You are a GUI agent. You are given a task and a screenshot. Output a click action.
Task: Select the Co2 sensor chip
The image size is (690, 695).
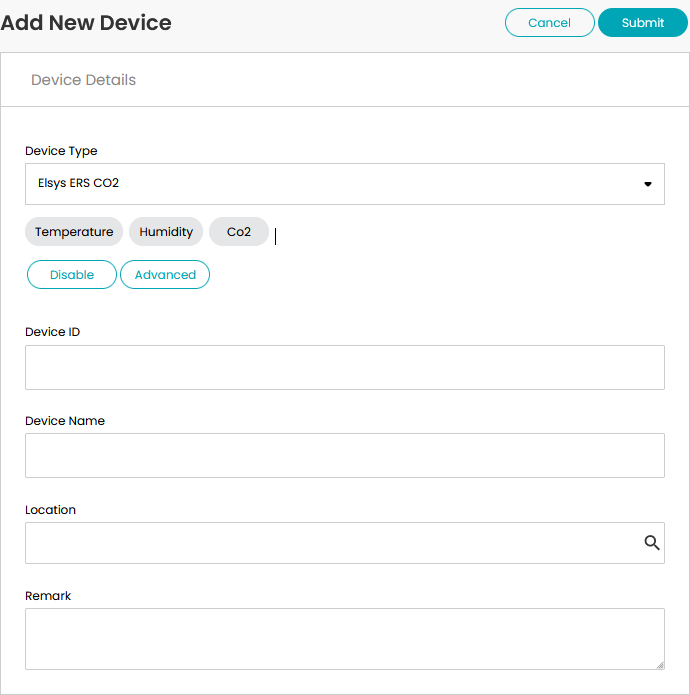tap(239, 232)
